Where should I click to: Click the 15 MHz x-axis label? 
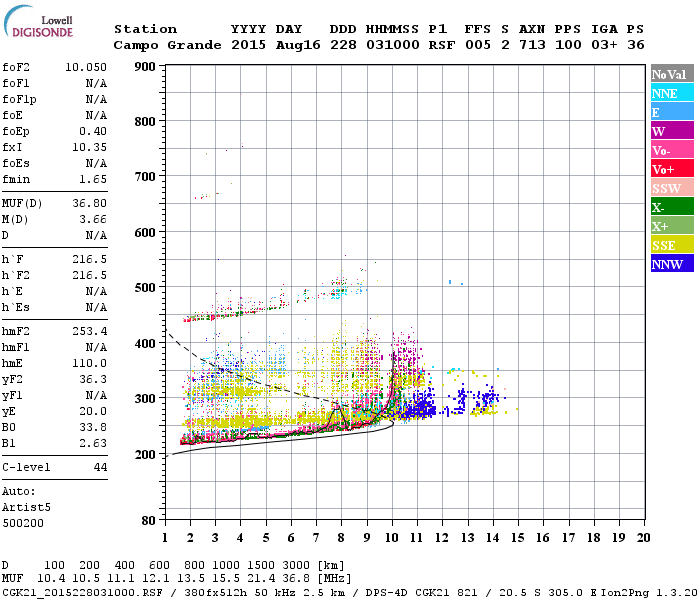pyautogui.click(x=518, y=538)
